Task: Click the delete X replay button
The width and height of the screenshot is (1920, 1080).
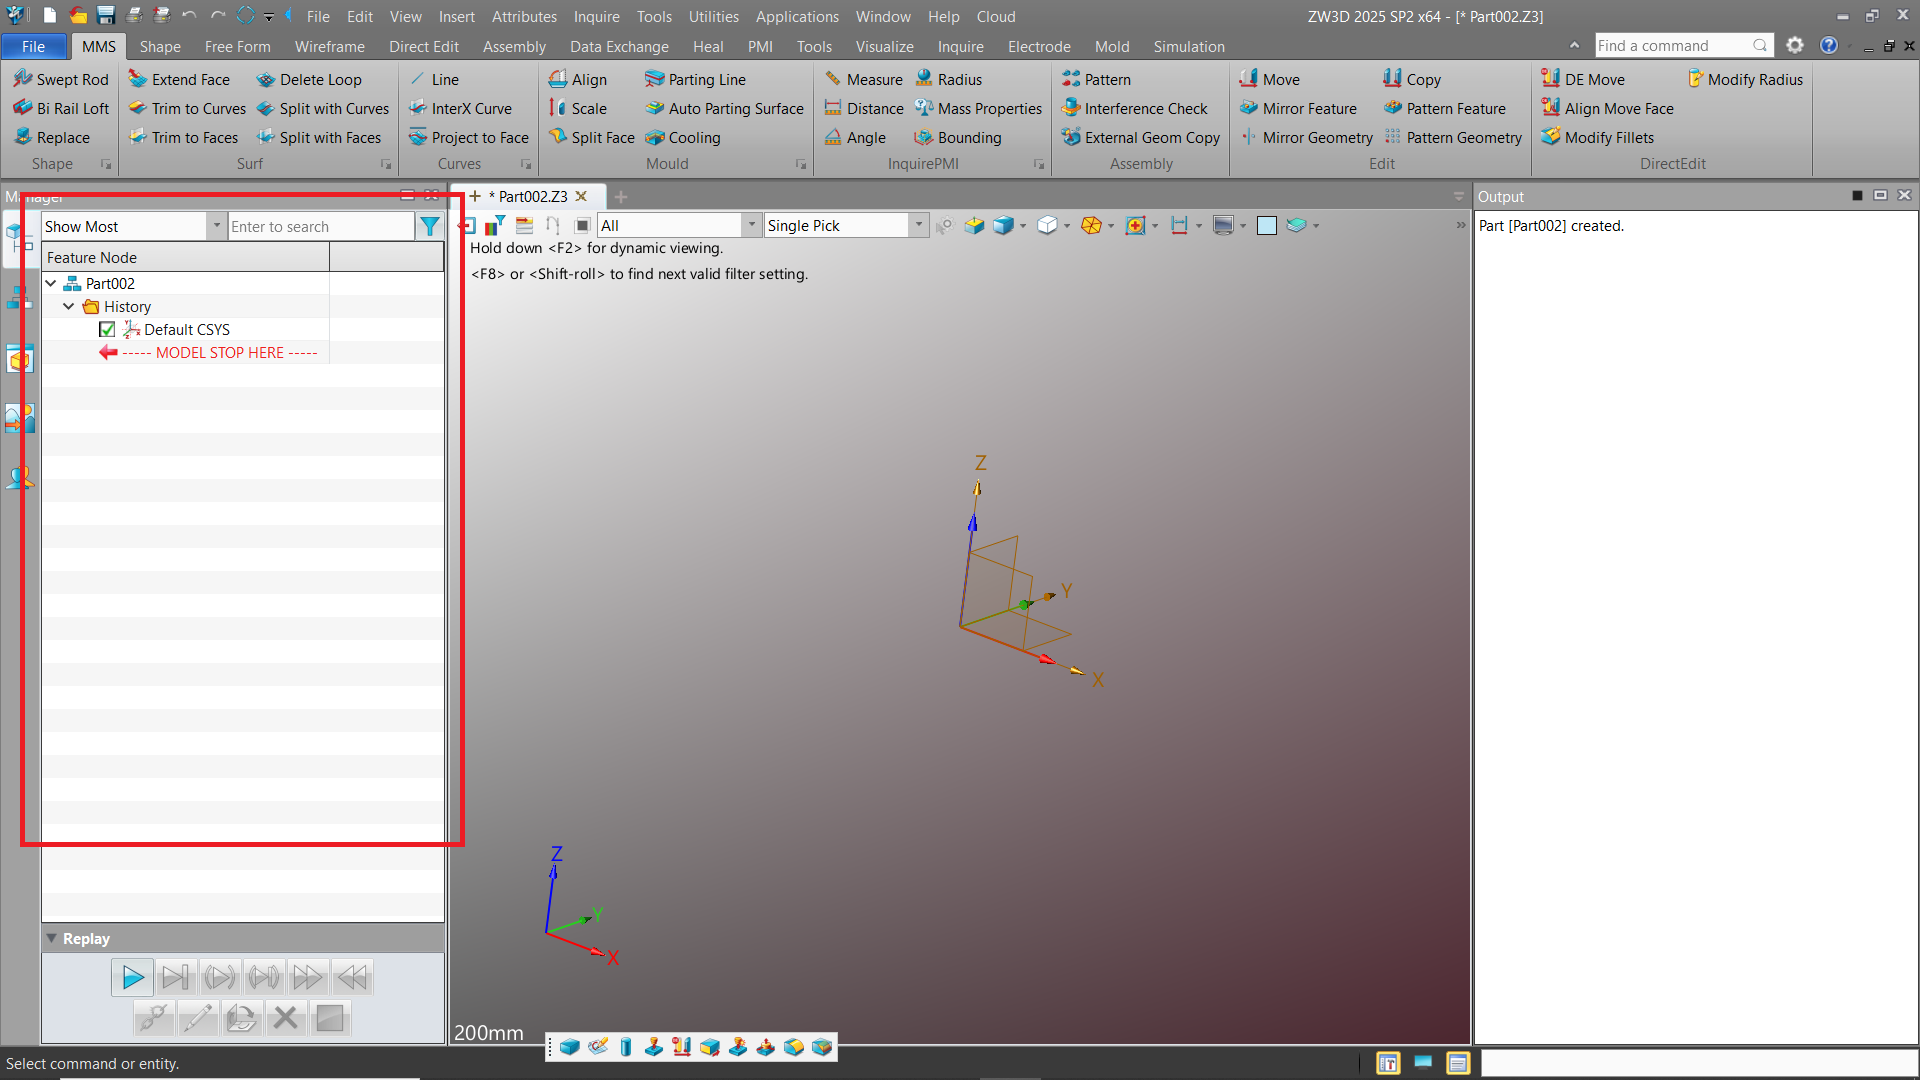Action: (x=285, y=1018)
